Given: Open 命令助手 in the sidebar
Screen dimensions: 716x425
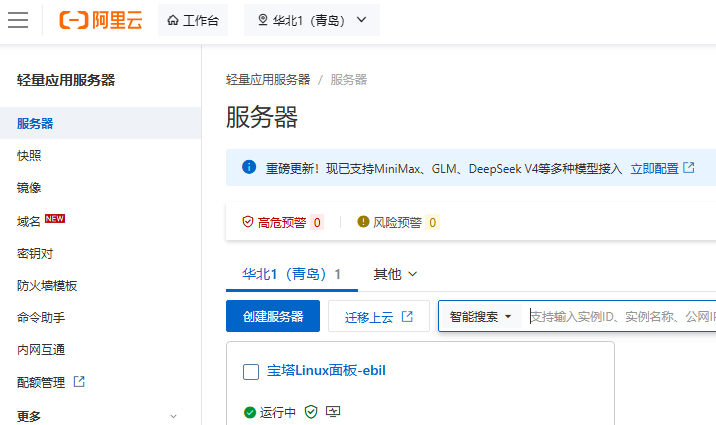Looking at the screenshot, I should click(x=41, y=317).
